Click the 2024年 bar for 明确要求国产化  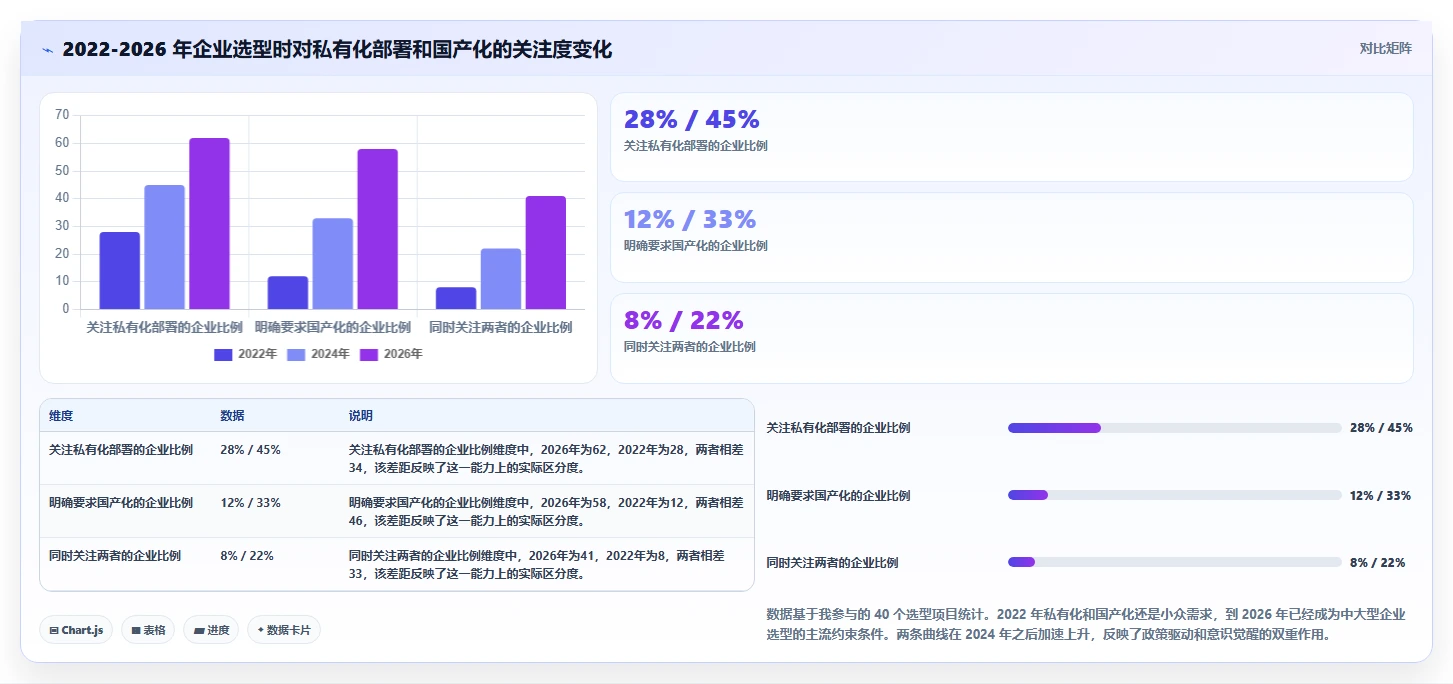click(333, 263)
